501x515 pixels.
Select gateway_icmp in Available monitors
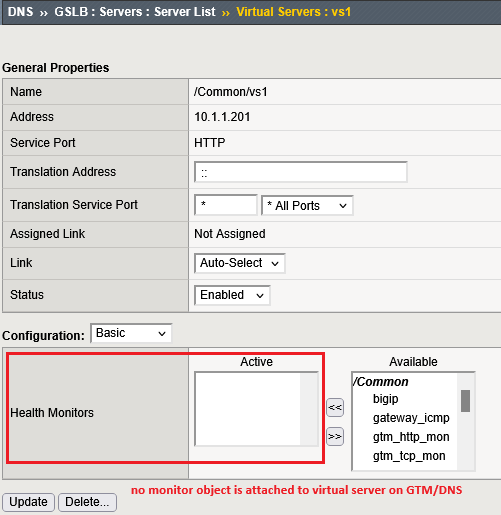[x=411, y=418]
